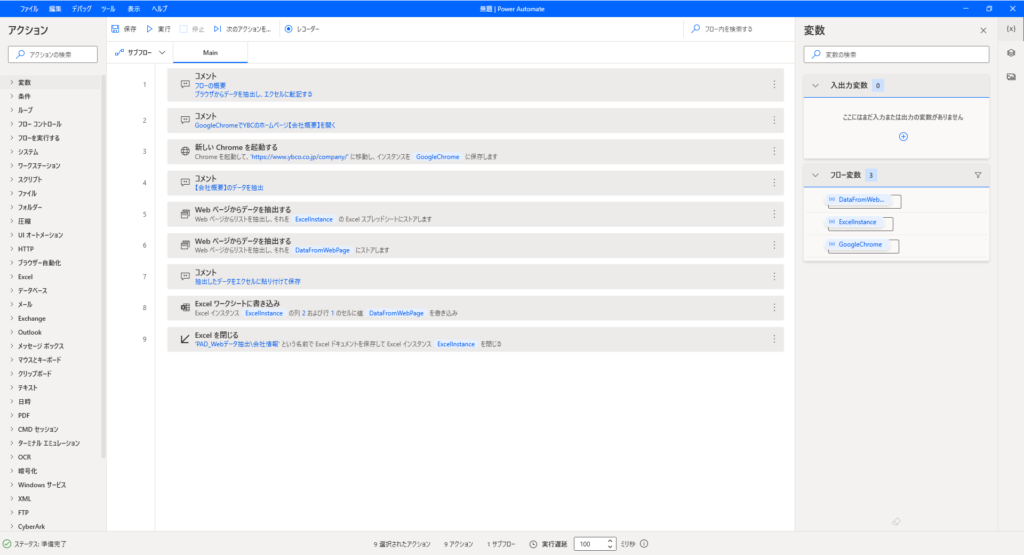Open the ヘルプ menu

click(x=159, y=9)
